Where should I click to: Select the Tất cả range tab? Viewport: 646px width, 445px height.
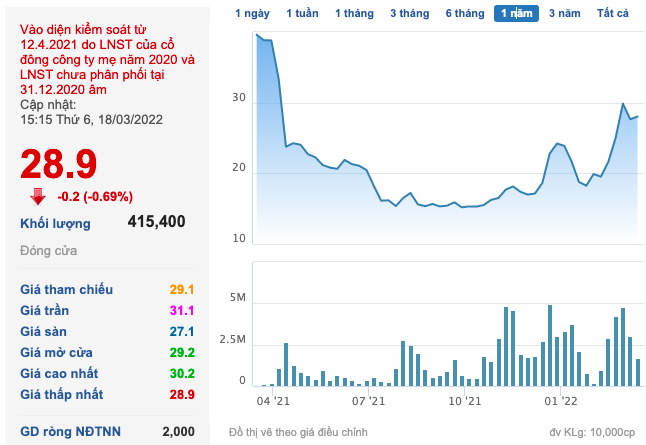tap(613, 14)
